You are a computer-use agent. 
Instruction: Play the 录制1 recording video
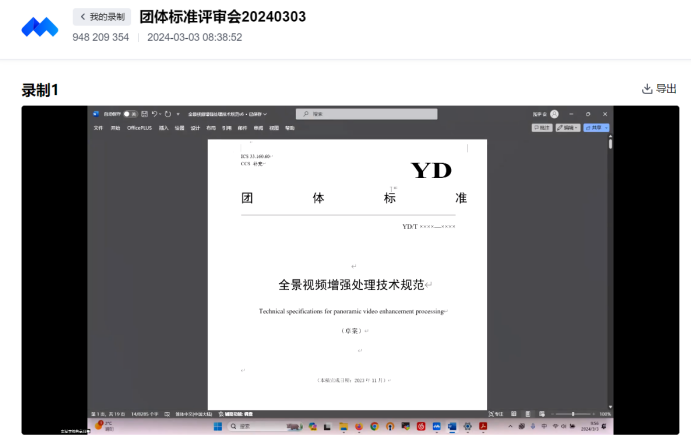coord(350,270)
